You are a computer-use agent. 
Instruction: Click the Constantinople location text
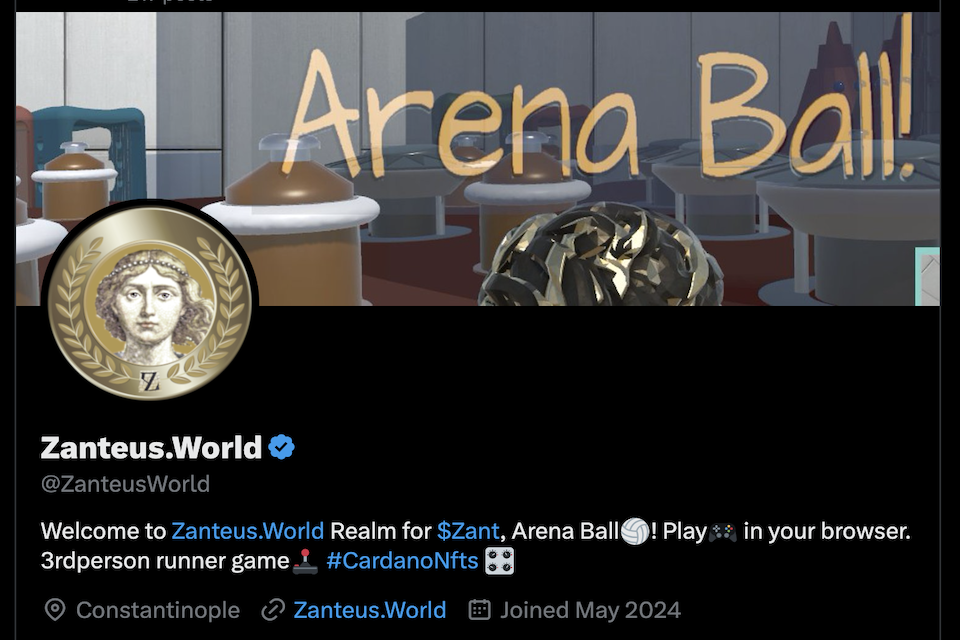tap(158, 610)
